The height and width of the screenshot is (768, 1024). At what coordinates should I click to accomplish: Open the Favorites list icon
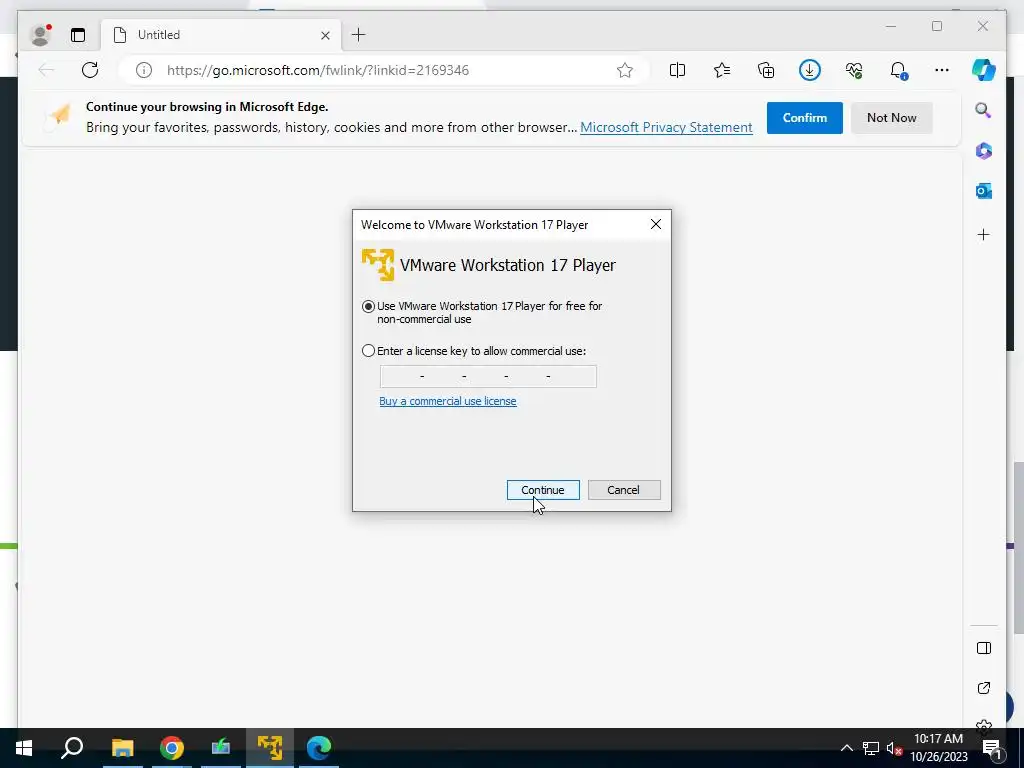click(722, 70)
